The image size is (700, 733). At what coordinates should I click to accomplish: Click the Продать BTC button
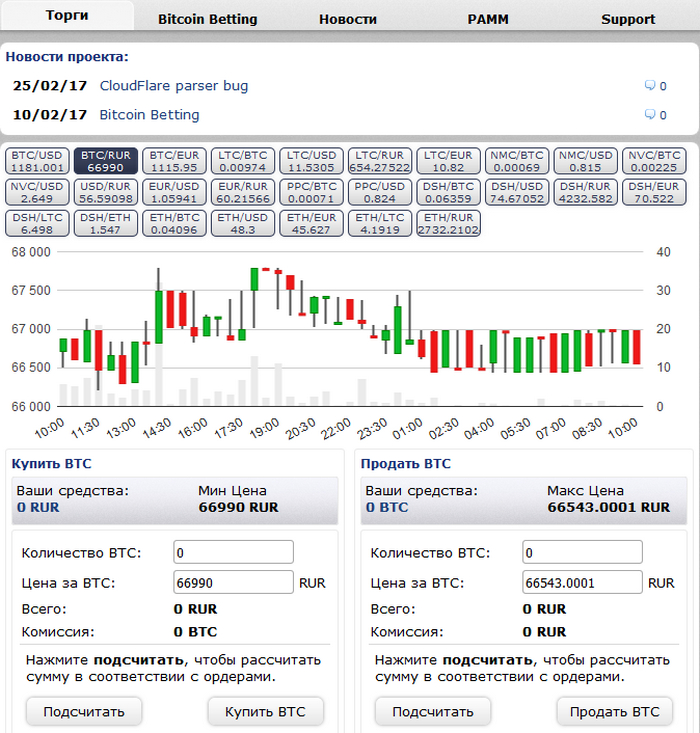[614, 711]
